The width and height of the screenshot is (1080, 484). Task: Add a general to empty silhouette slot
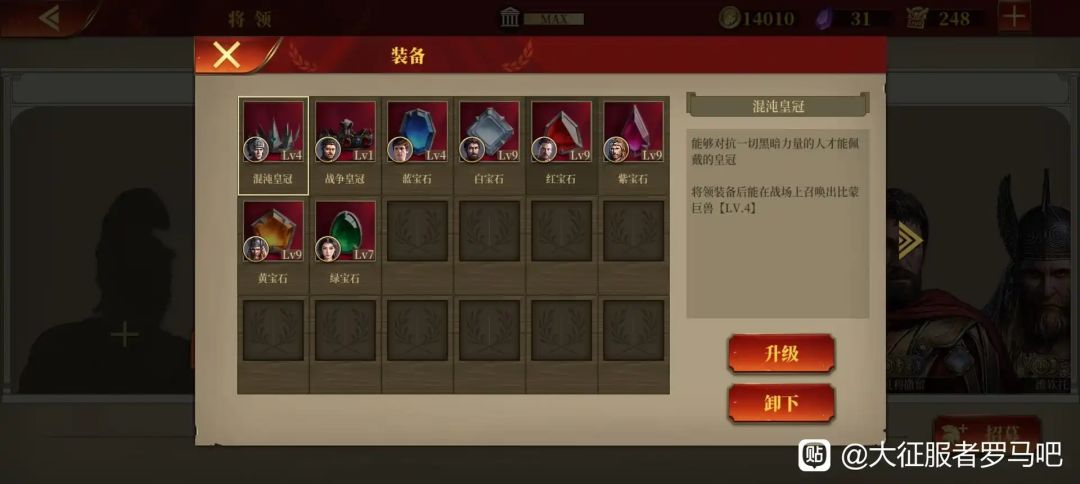point(124,335)
